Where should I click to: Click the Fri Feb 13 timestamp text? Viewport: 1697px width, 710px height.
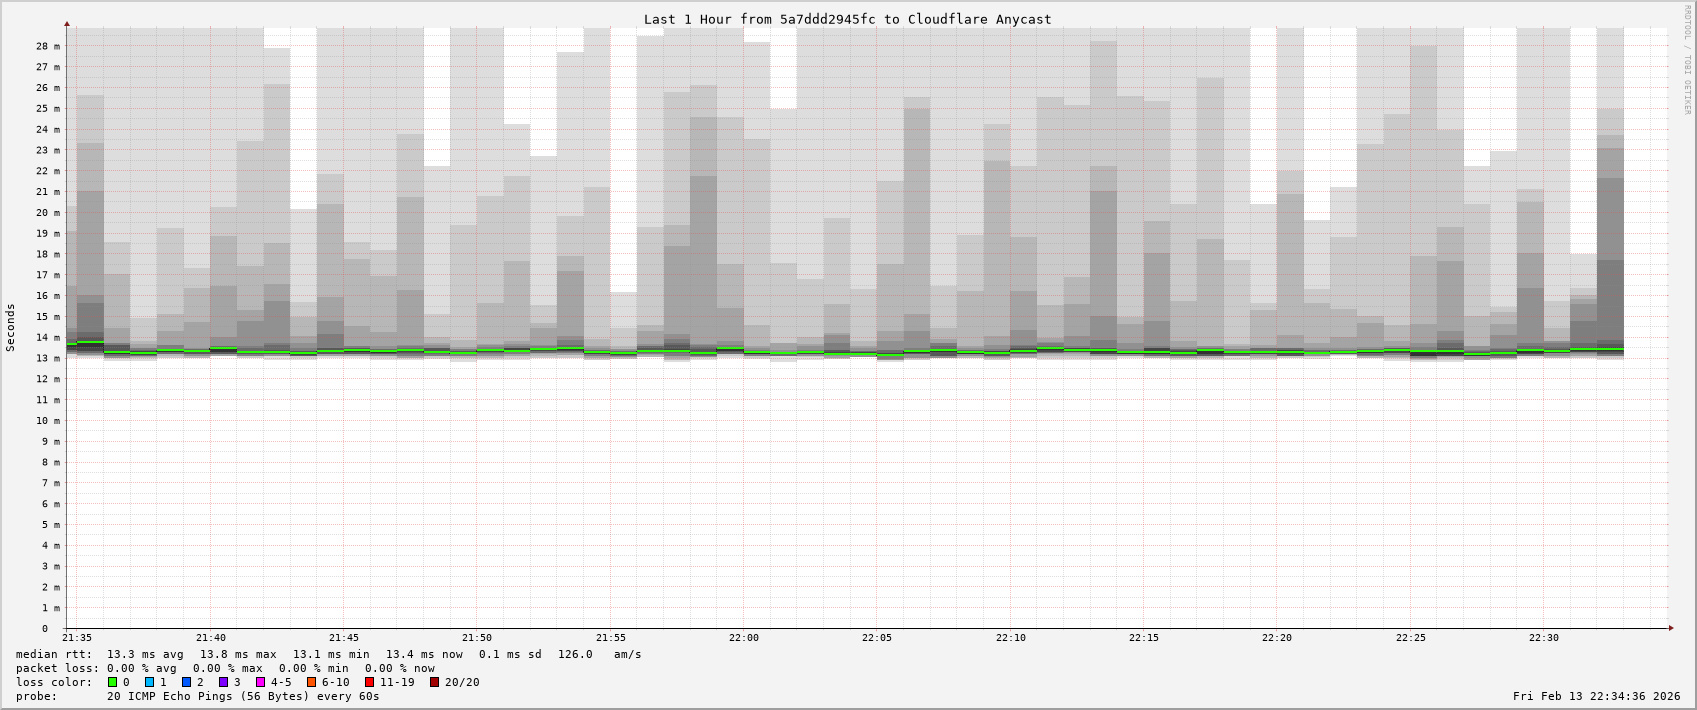click(1596, 696)
